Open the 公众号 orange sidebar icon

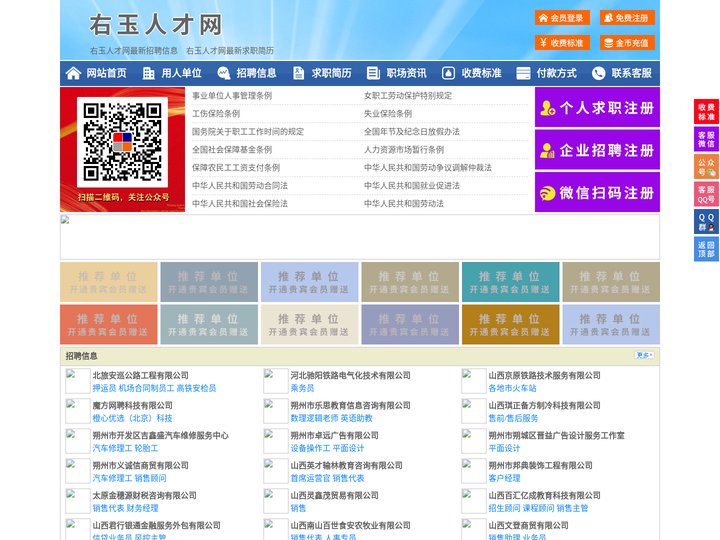[x=706, y=167]
